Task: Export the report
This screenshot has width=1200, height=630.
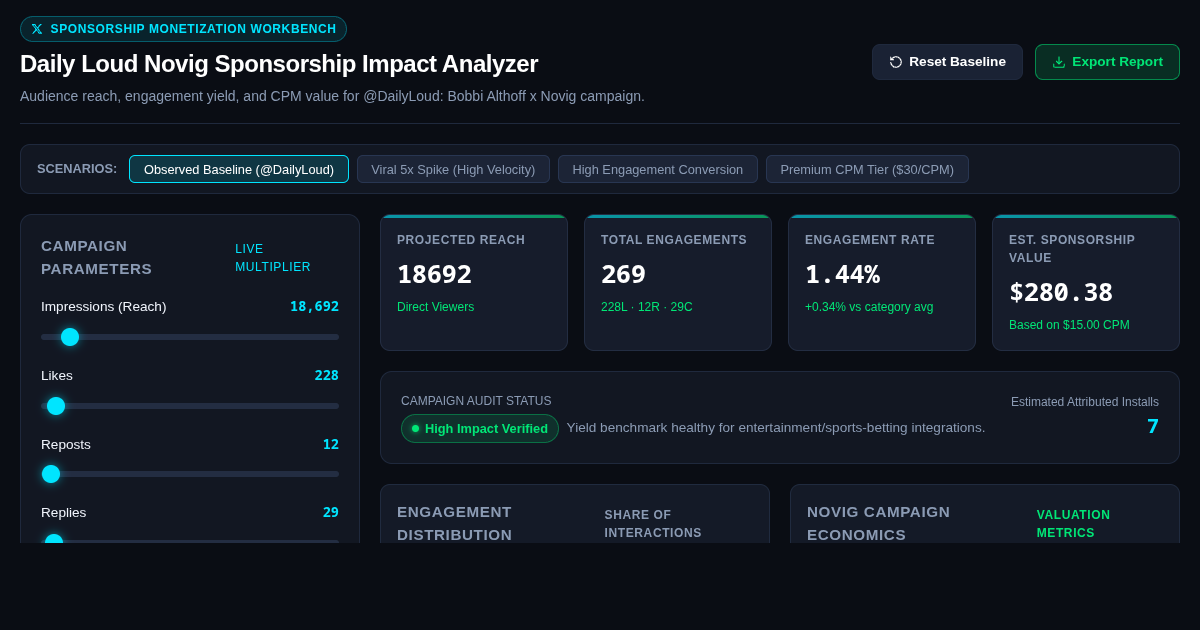Action: (1107, 62)
